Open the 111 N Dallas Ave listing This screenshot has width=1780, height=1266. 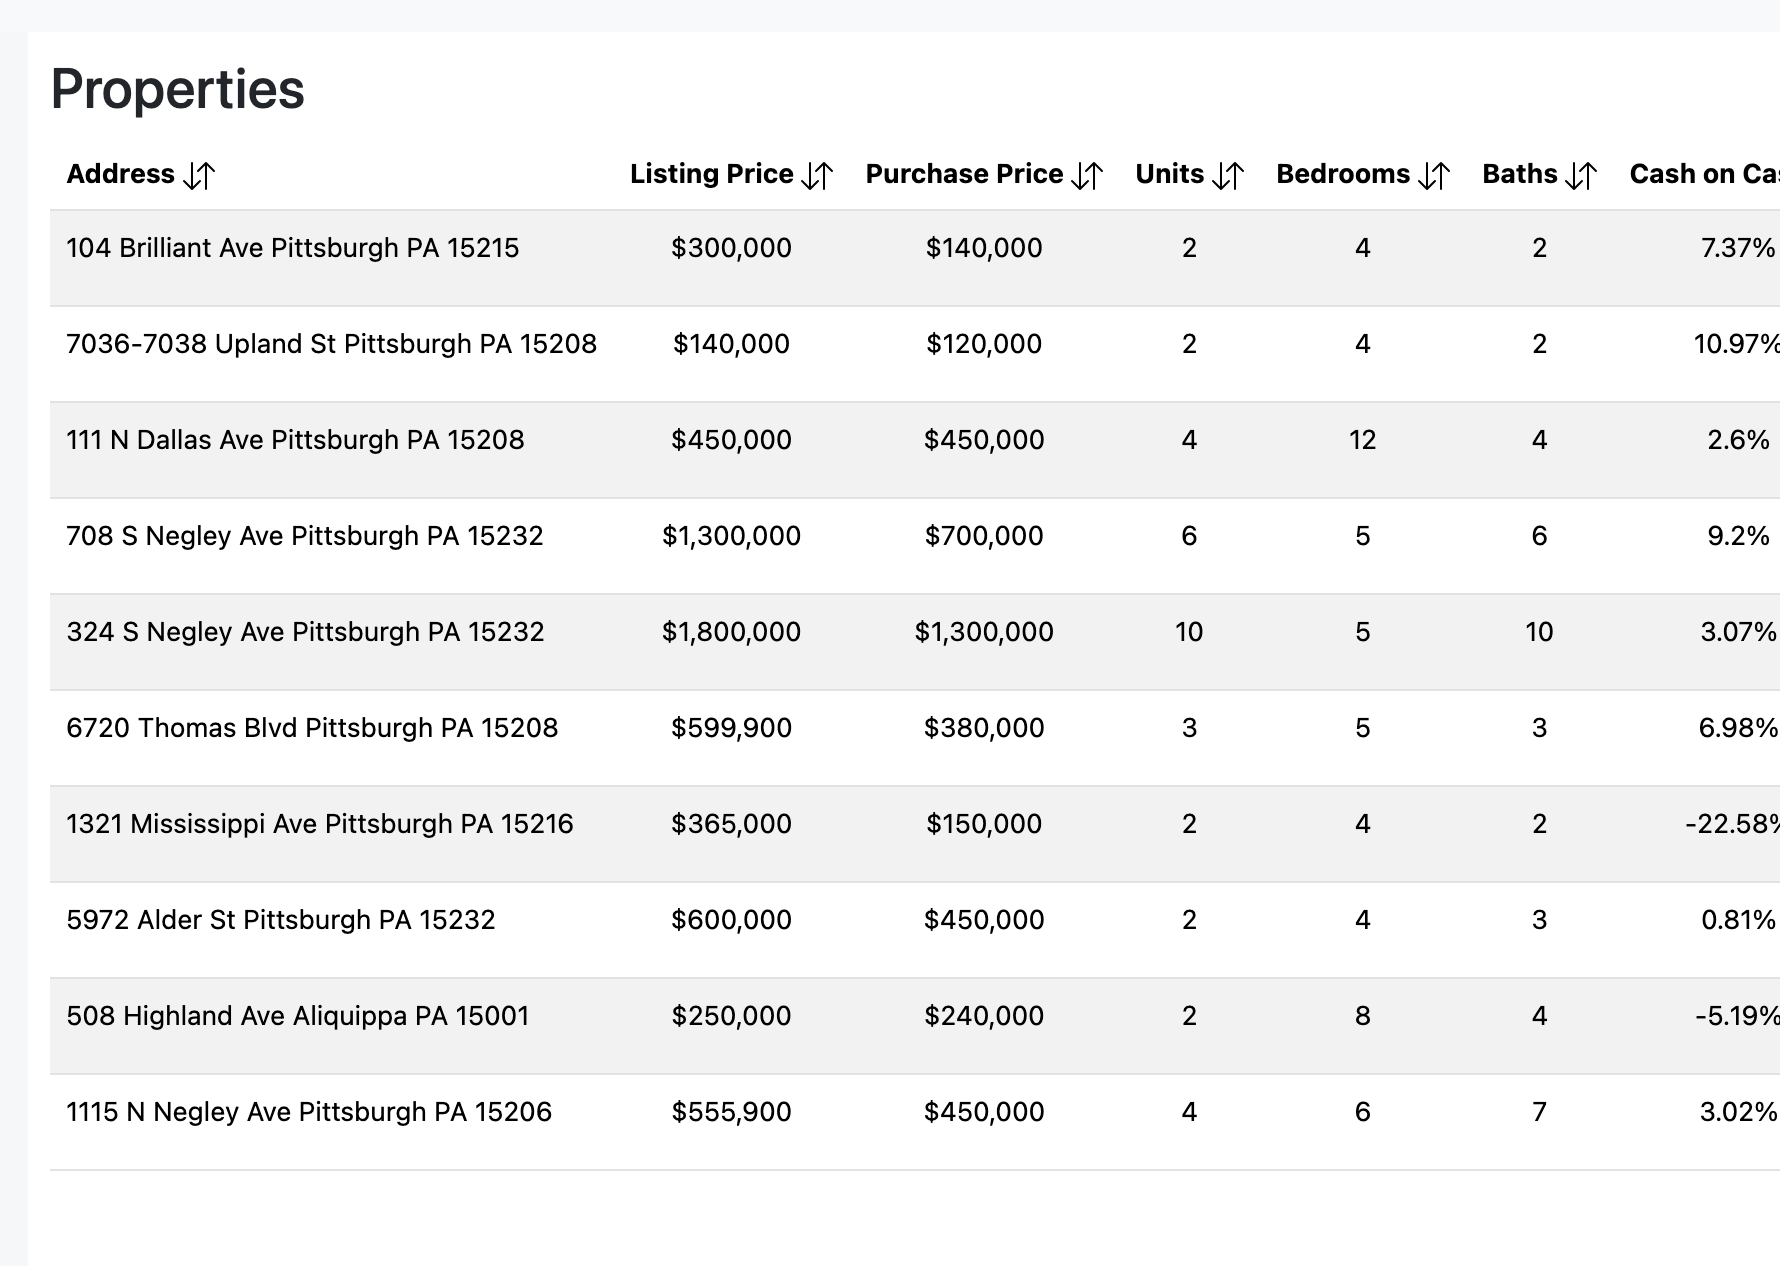point(295,440)
